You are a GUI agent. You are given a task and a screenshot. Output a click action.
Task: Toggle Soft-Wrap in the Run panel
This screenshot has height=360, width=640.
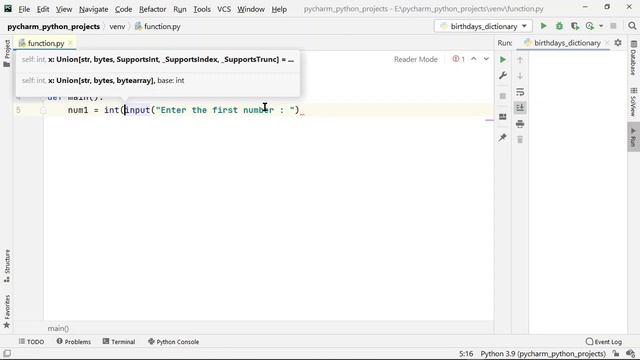pos(520,92)
